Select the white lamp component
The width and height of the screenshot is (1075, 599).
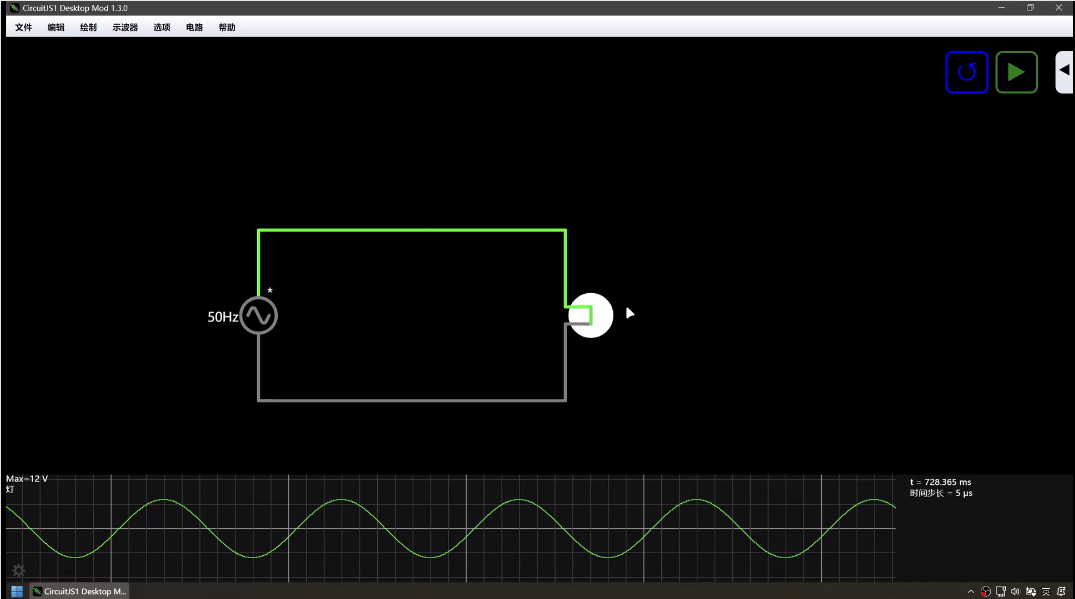pyautogui.click(x=591, y=315)
